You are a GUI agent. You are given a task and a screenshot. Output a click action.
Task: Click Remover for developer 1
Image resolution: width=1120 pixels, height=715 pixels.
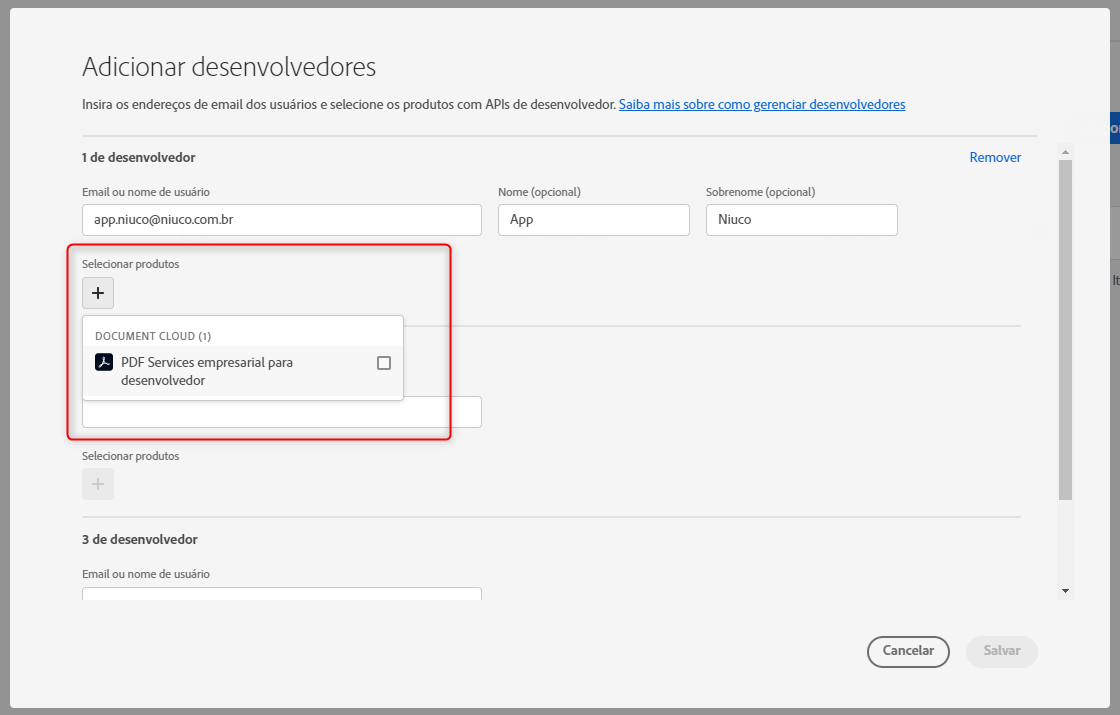pyautogui.click(x=995, y=157)
